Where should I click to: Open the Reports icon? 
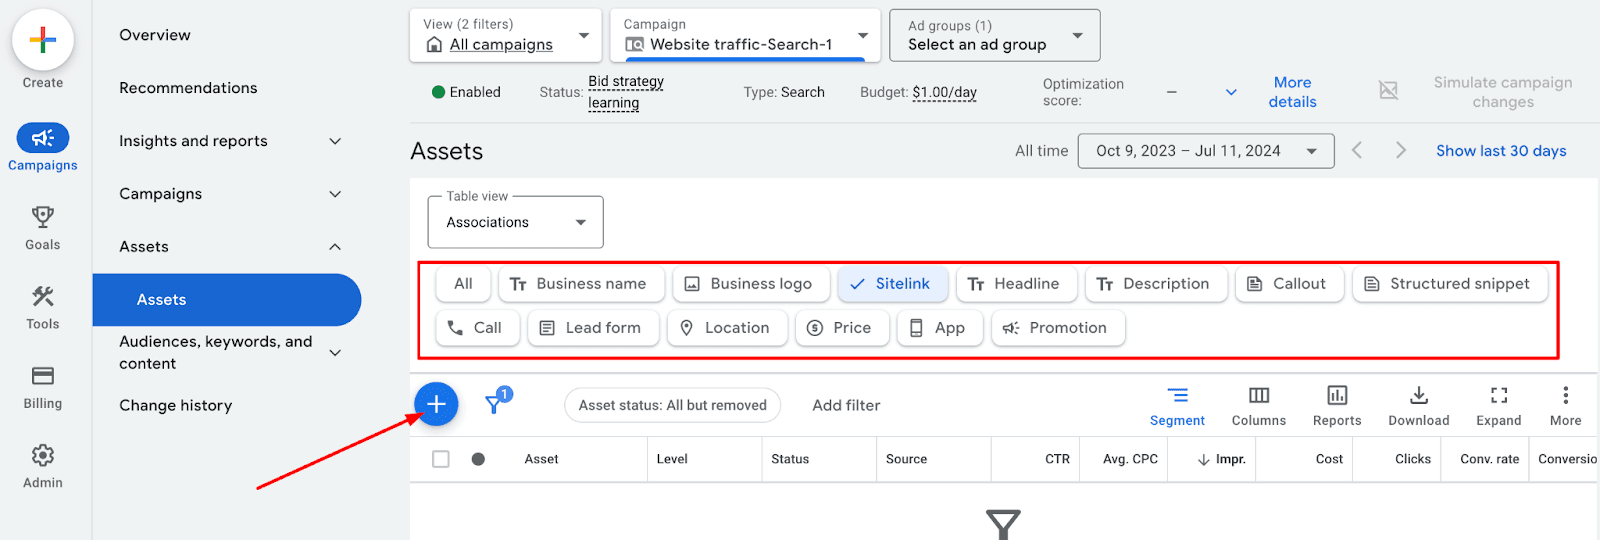(x=1337, y=396)
